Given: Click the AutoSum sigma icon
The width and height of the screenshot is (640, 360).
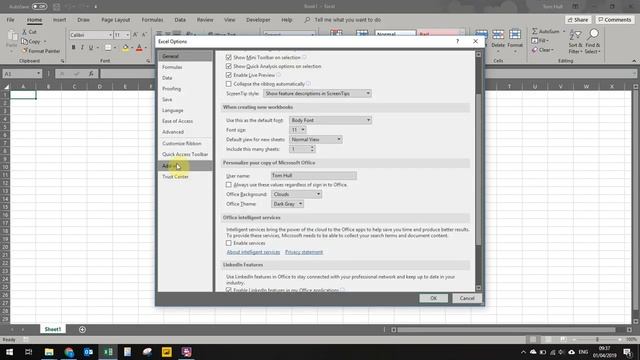Looking at the screenshot, I should click(x=535, y=31).
